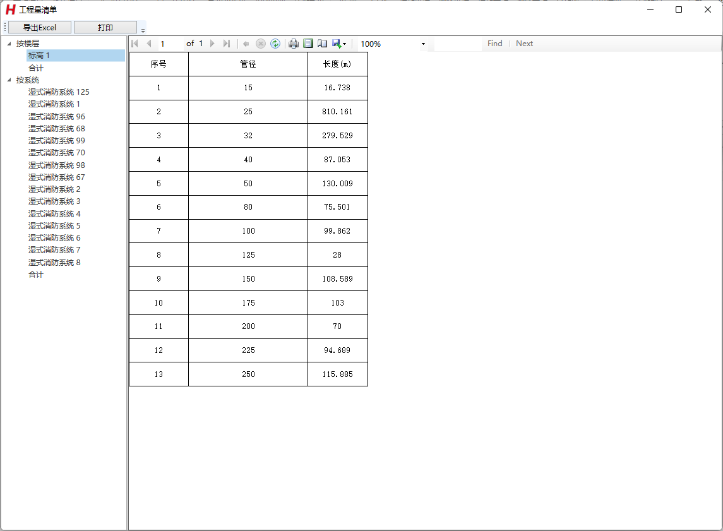This screenshot has height=531, width=723.
Task: Go to first page of report
Action: (x=135, y=44)
